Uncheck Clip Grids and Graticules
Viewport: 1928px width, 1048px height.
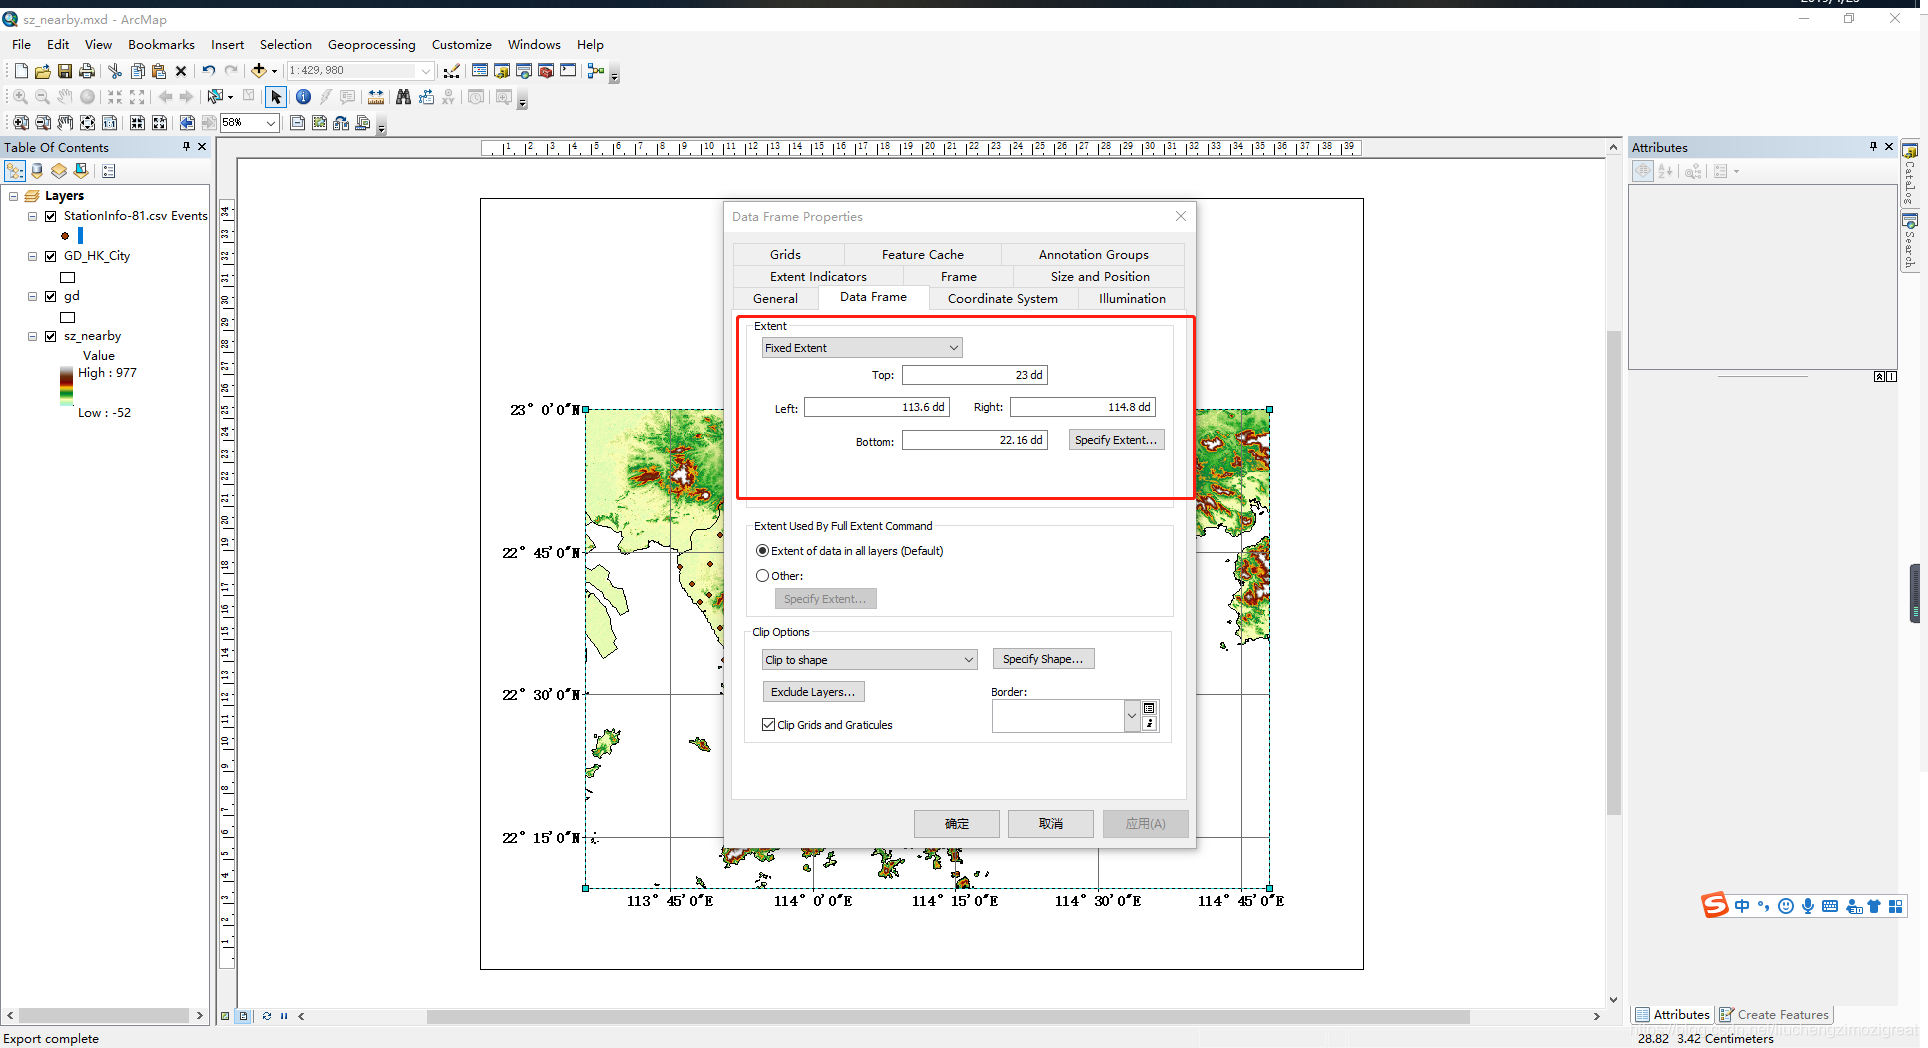click(x=768, y=724)
